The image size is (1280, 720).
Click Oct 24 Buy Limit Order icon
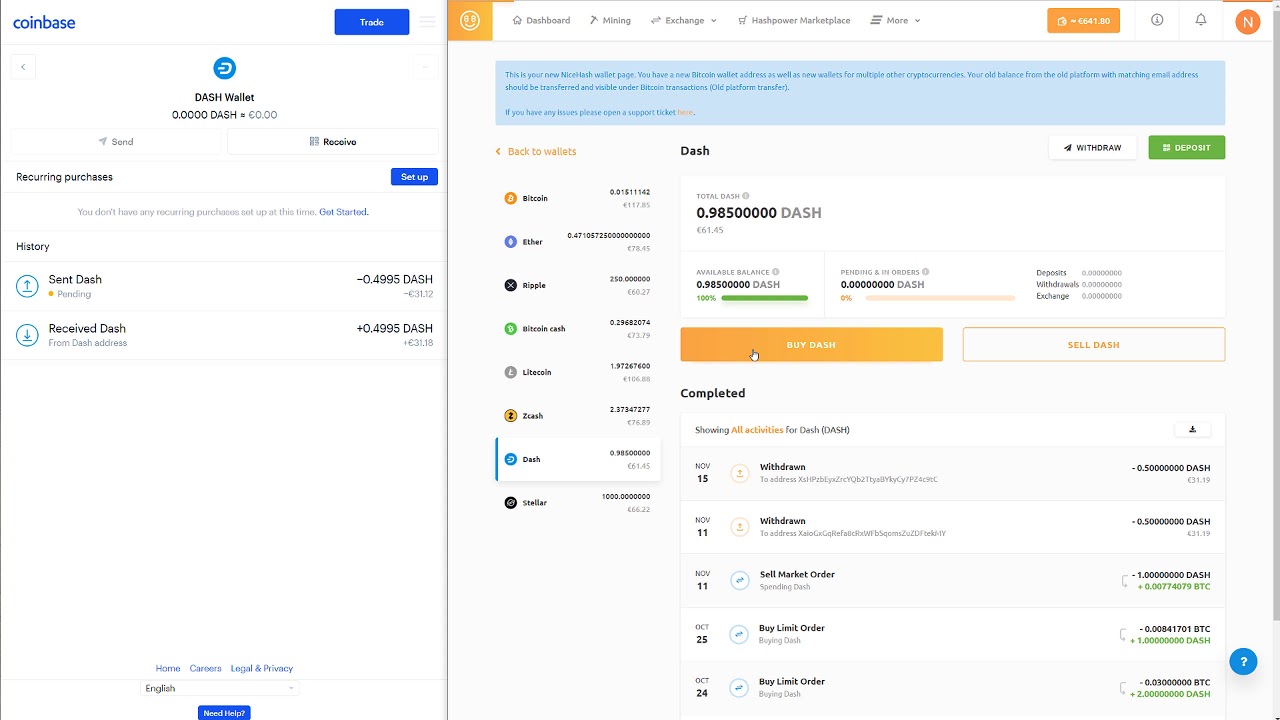739,687
